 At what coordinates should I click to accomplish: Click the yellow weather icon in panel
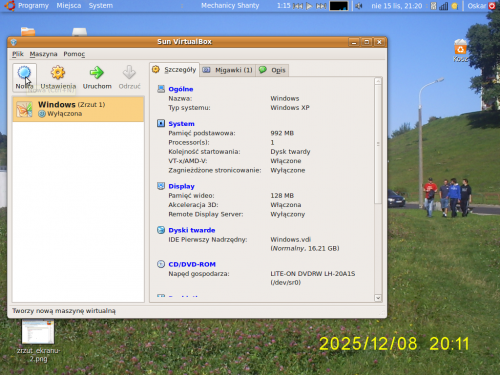[454, 6]
